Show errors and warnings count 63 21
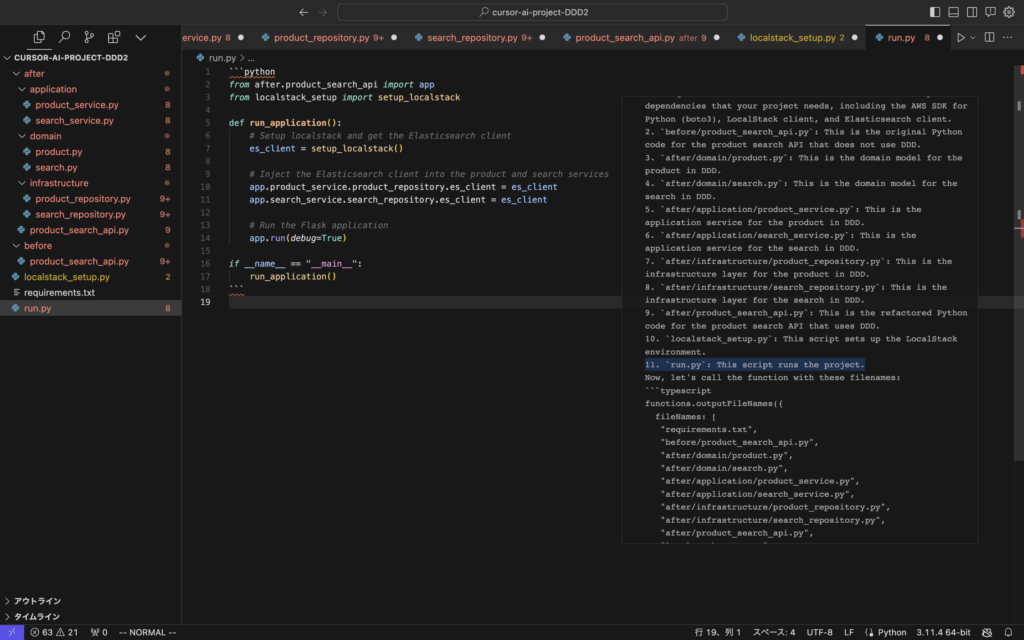This screenshot has height=640, width=1024. click(54, 632)
